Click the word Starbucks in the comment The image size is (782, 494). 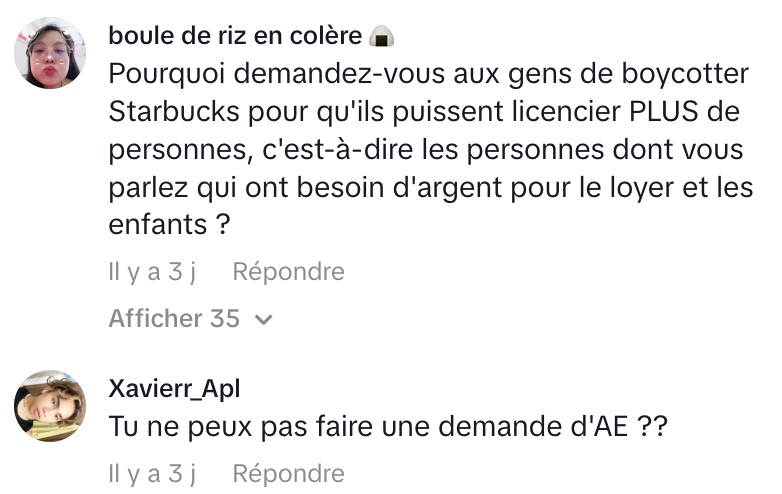click(x=174, y=111)
